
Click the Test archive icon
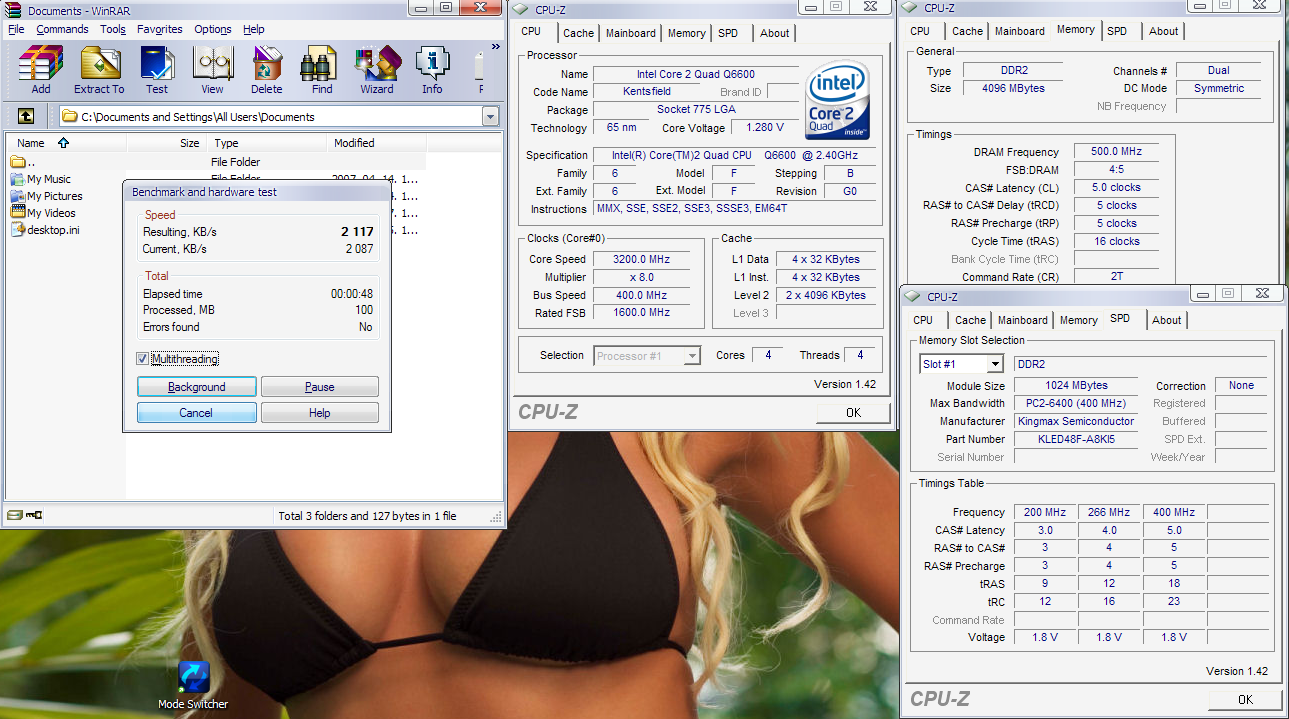pyautogui.click(x=157, y=68)
